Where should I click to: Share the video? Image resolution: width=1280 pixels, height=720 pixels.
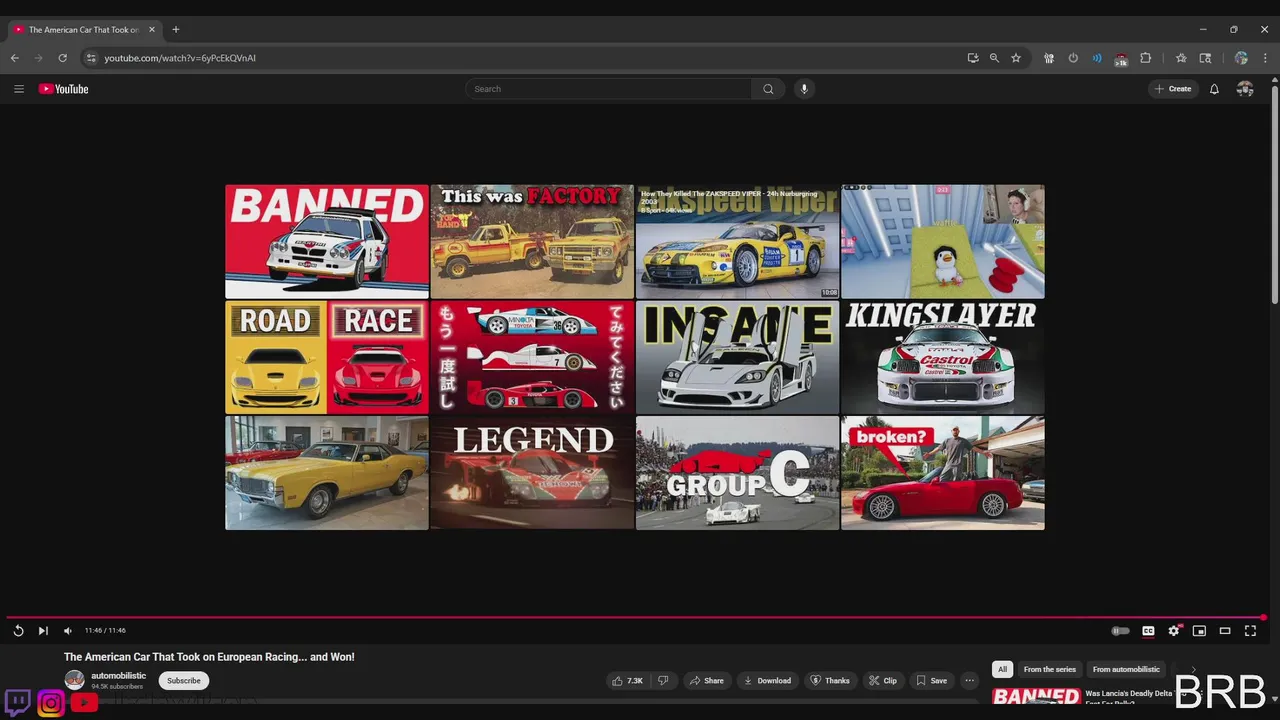click(706, 681)
